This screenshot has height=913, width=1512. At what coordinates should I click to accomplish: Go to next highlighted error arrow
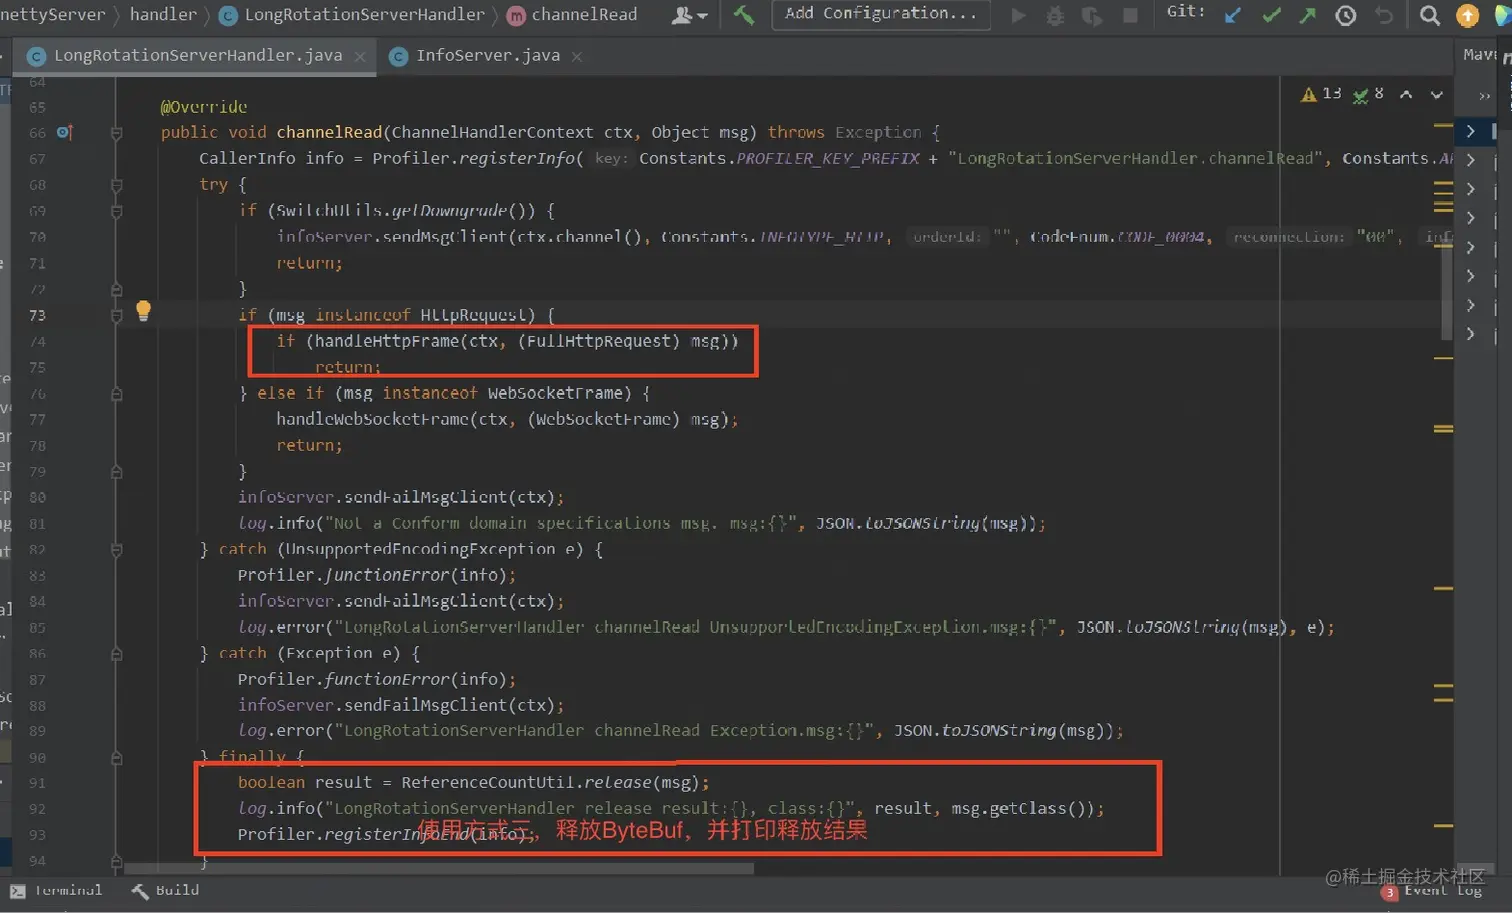(x=1437, y=94)
